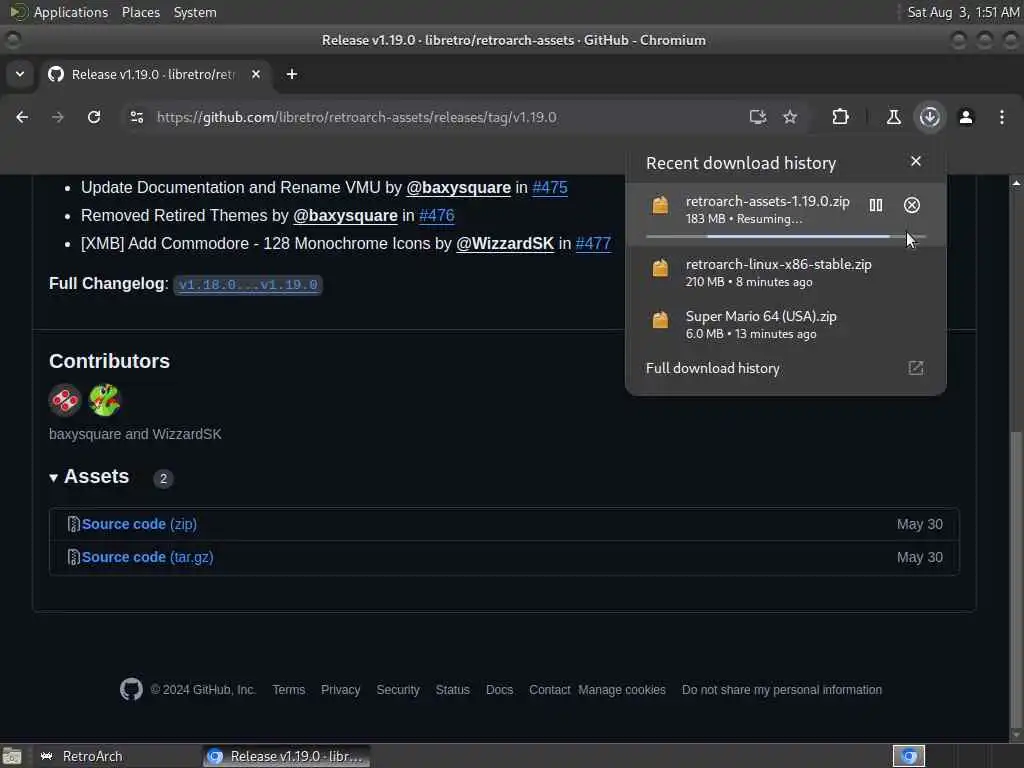This screenshot has height=768, width=1024.
Task: Open the Chromium three-dot menu
Action: click(1002, 117)
